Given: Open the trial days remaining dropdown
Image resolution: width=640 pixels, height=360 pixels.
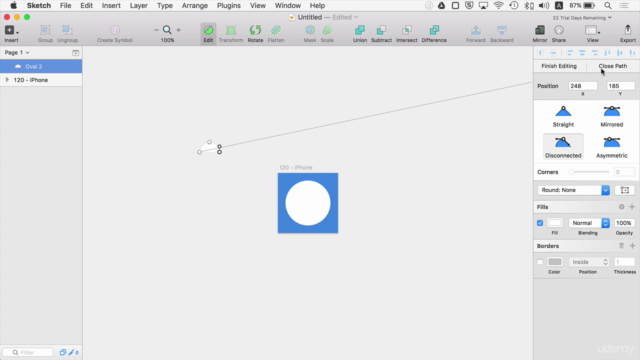Looking at the screenshot, I should tap(582, 18).
